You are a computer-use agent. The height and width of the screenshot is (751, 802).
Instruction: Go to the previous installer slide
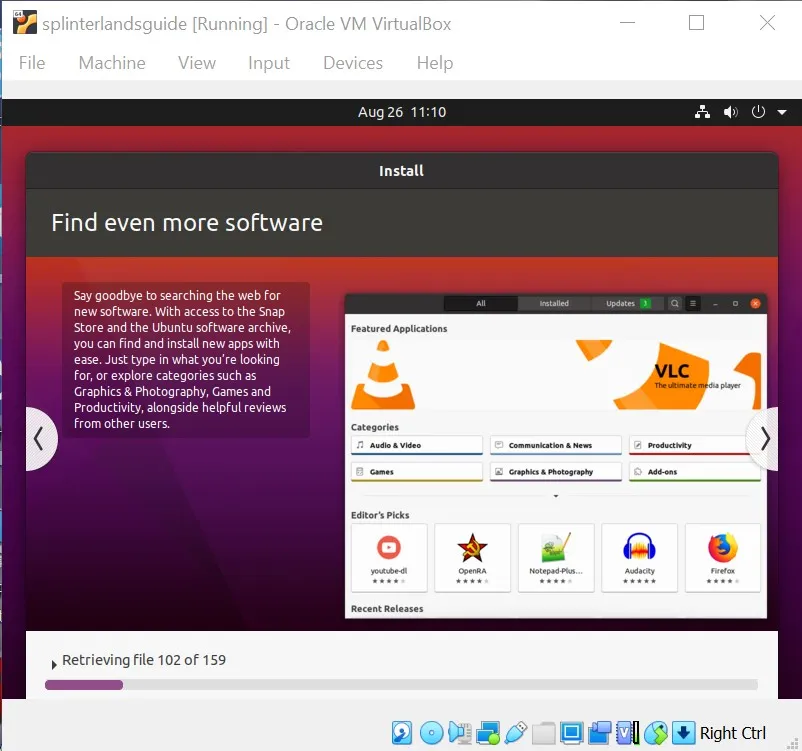[x=40, y=438]
